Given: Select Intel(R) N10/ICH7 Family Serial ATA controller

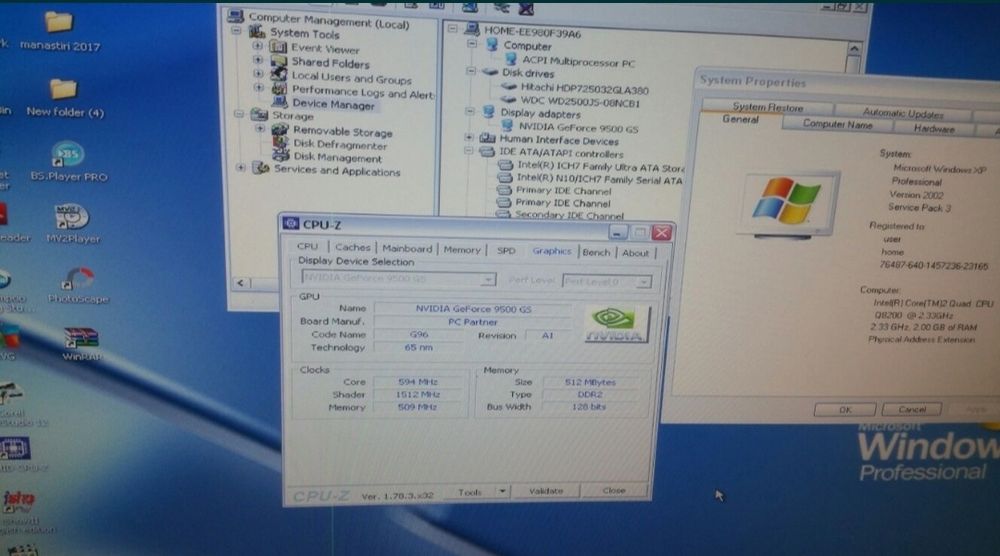Looking at the screenshot, I should (x=599, y=179).
